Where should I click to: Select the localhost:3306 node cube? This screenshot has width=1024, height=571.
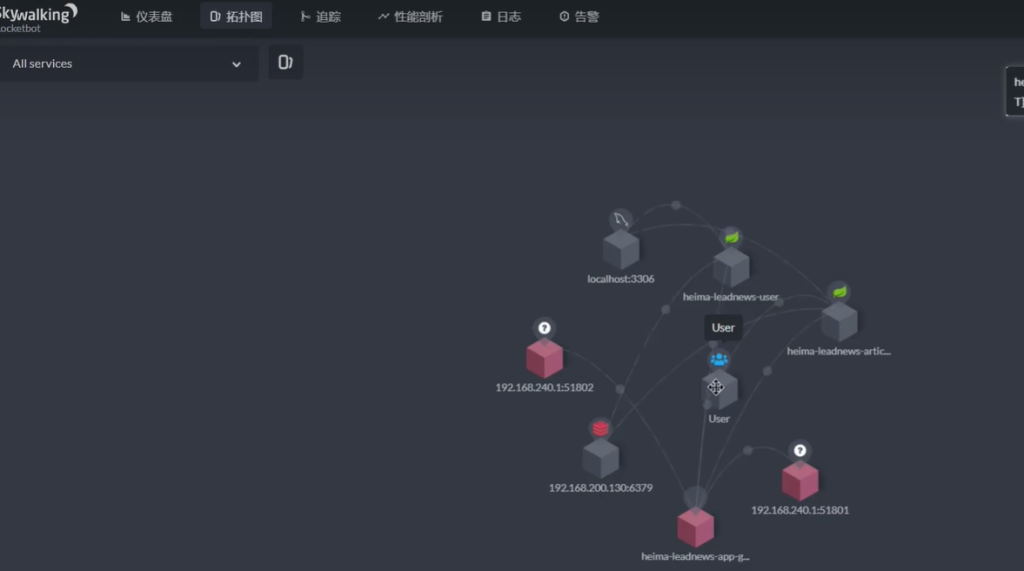tap(621, 250)
